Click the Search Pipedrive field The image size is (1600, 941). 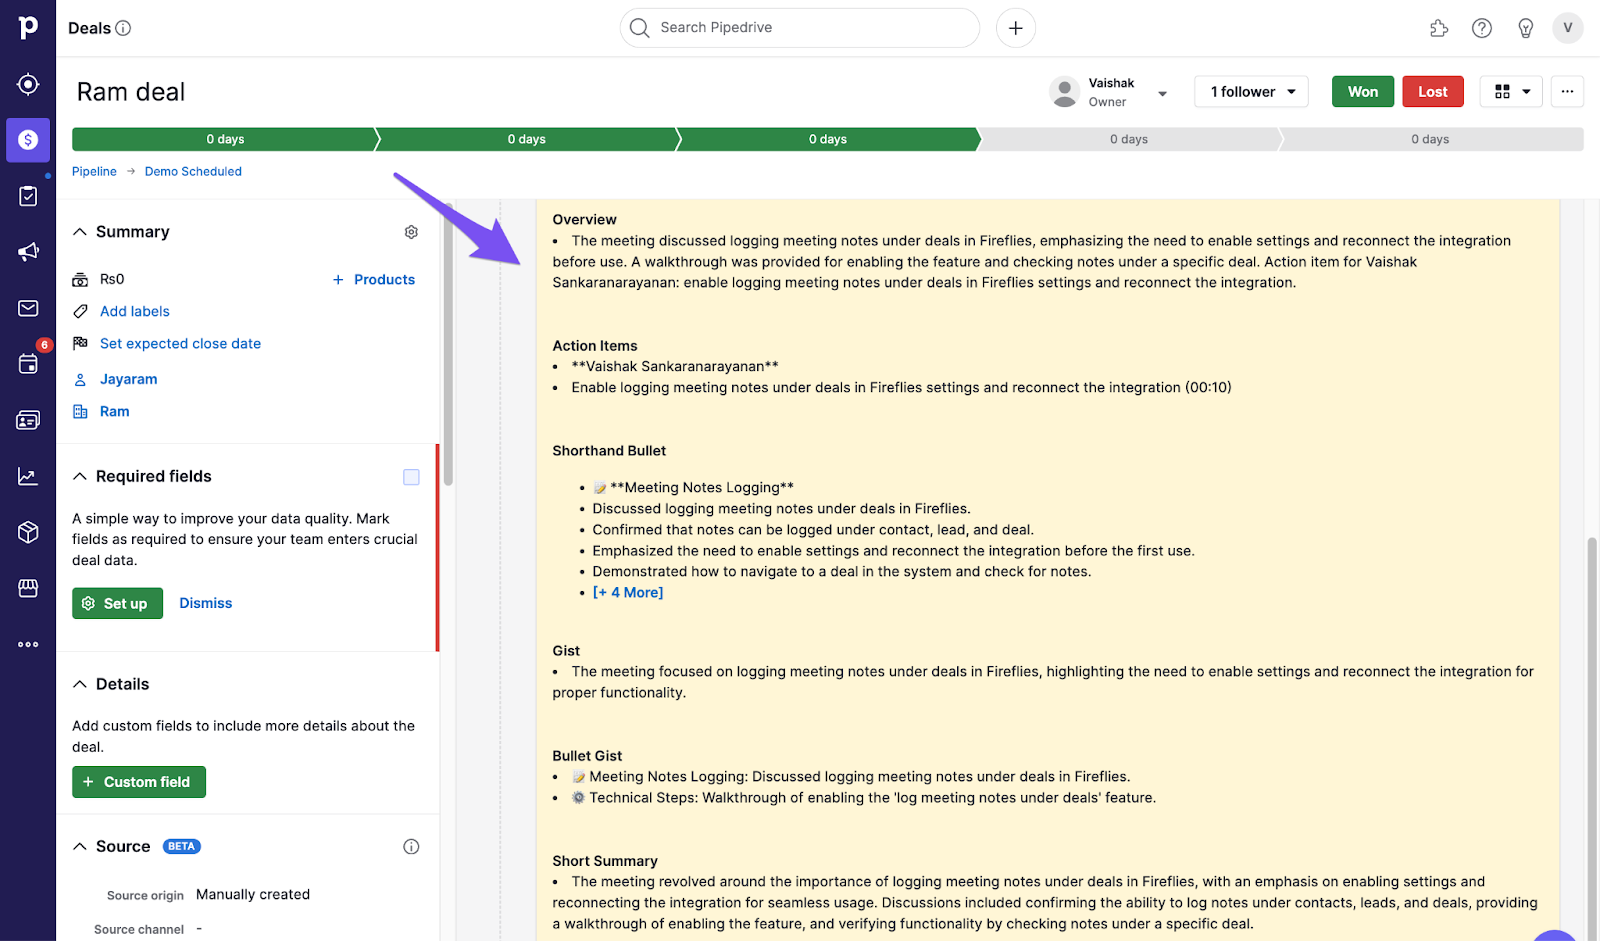800,28
